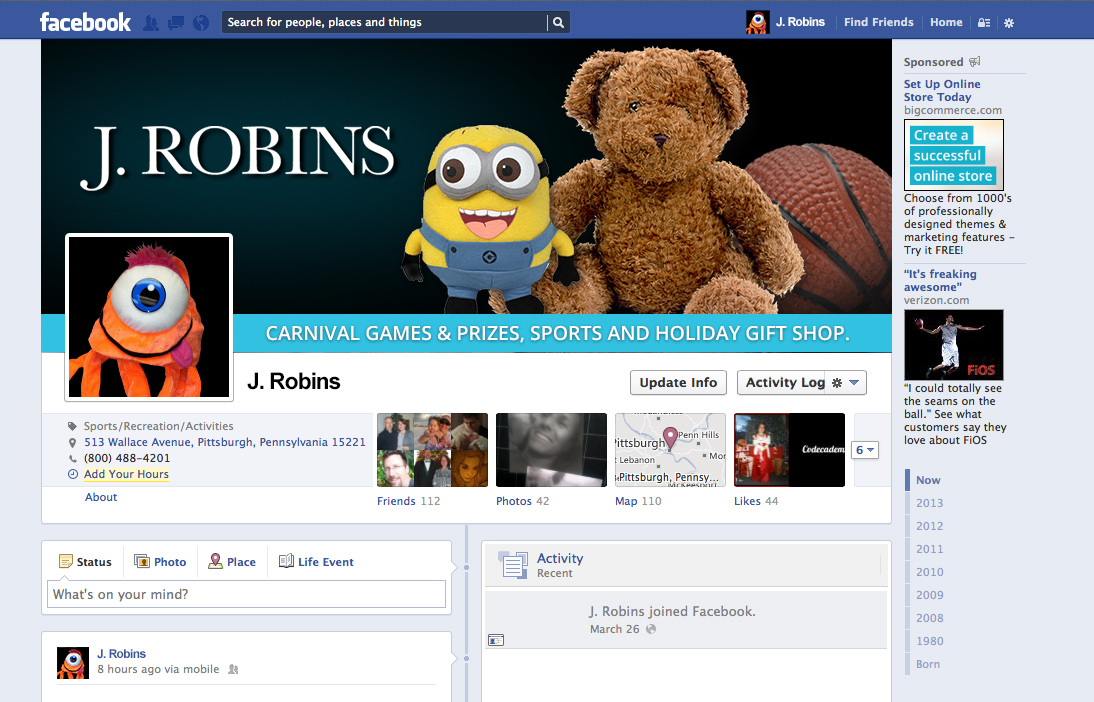Click the FiOS basketball ad image
The height and width of the screenshot is (702, 1094).
tap(954, 345)
